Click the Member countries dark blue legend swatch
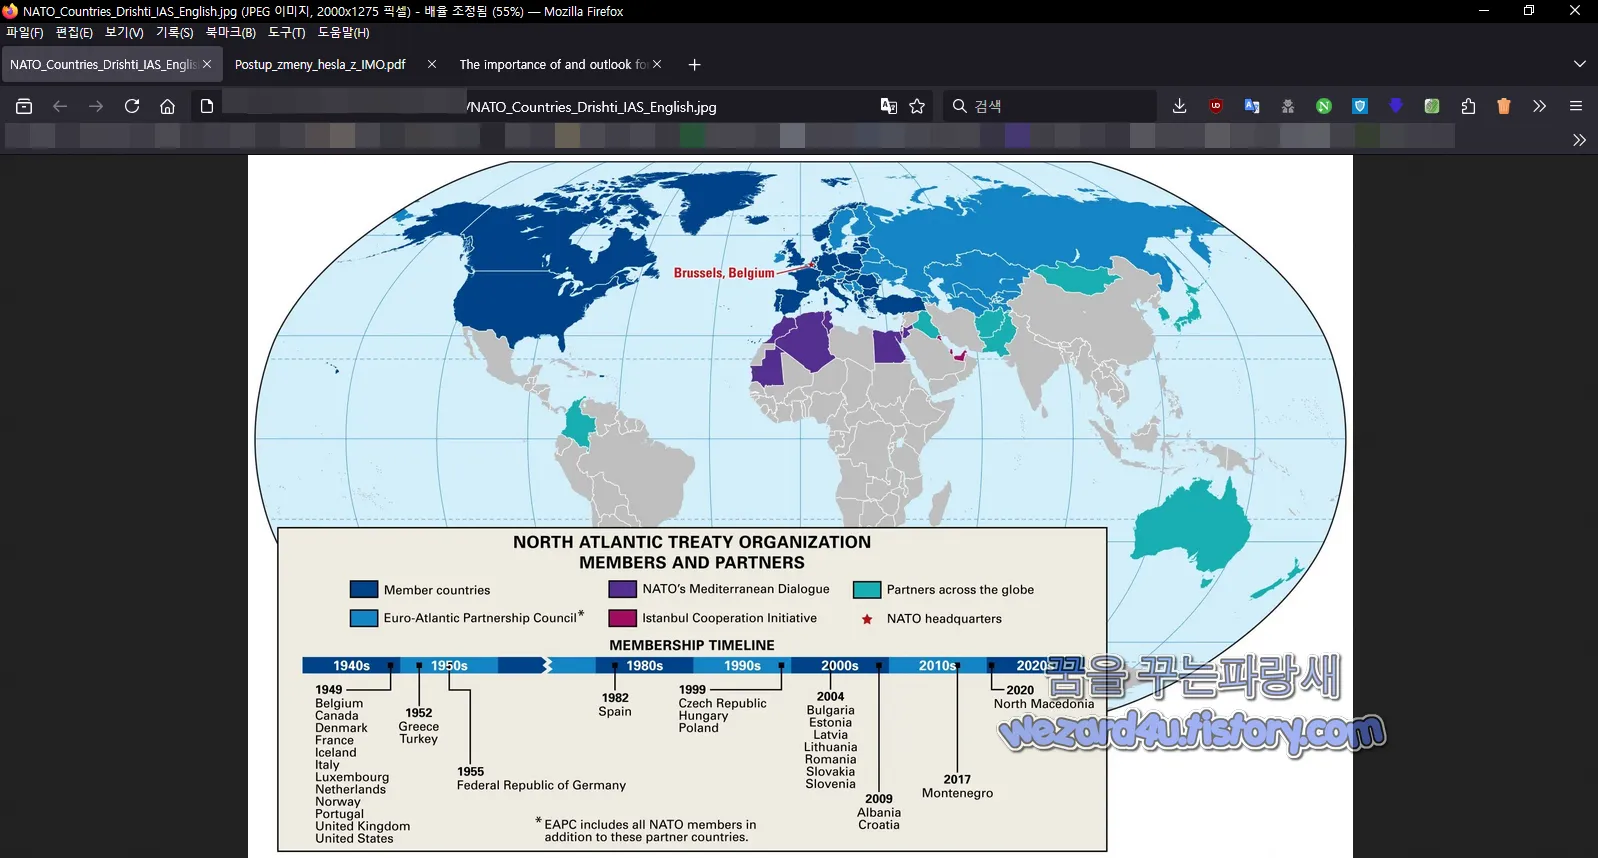The image size is (1598, 858). 364,590
